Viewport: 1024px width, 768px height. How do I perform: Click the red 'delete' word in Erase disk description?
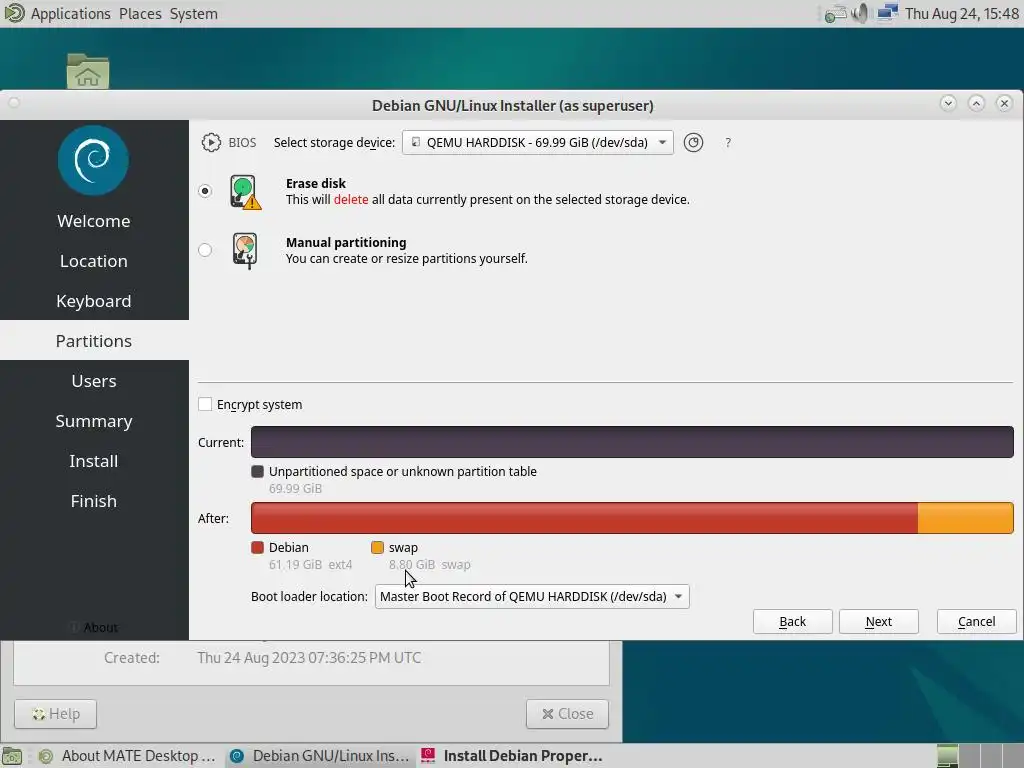(x=351, y=199)
